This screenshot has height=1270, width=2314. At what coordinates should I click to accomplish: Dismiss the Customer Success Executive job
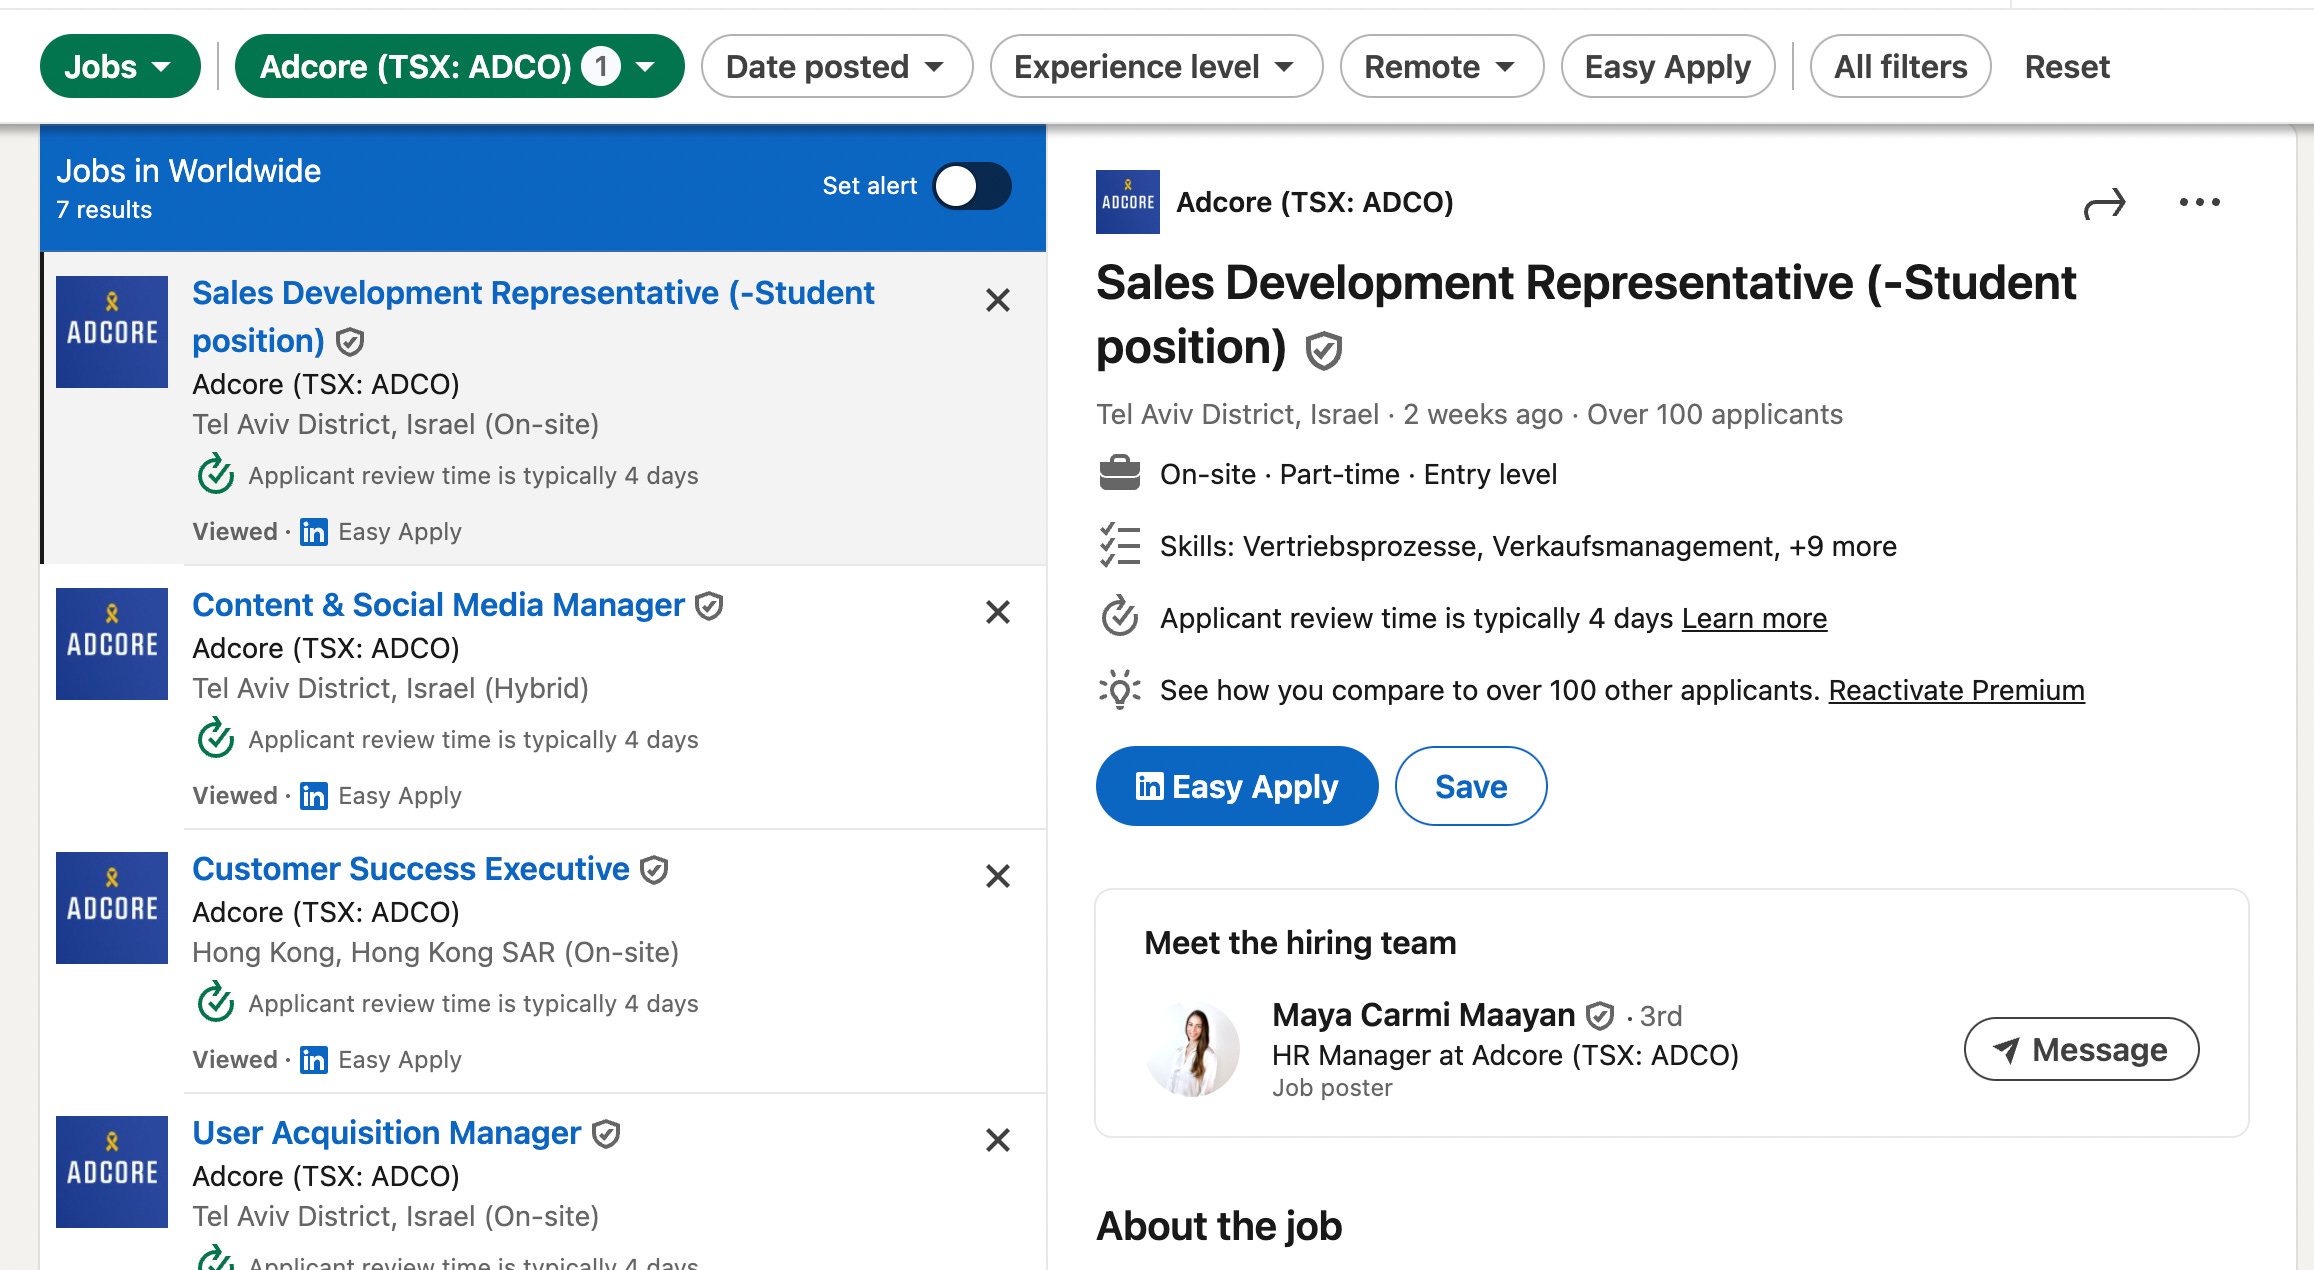click(997, 876)
